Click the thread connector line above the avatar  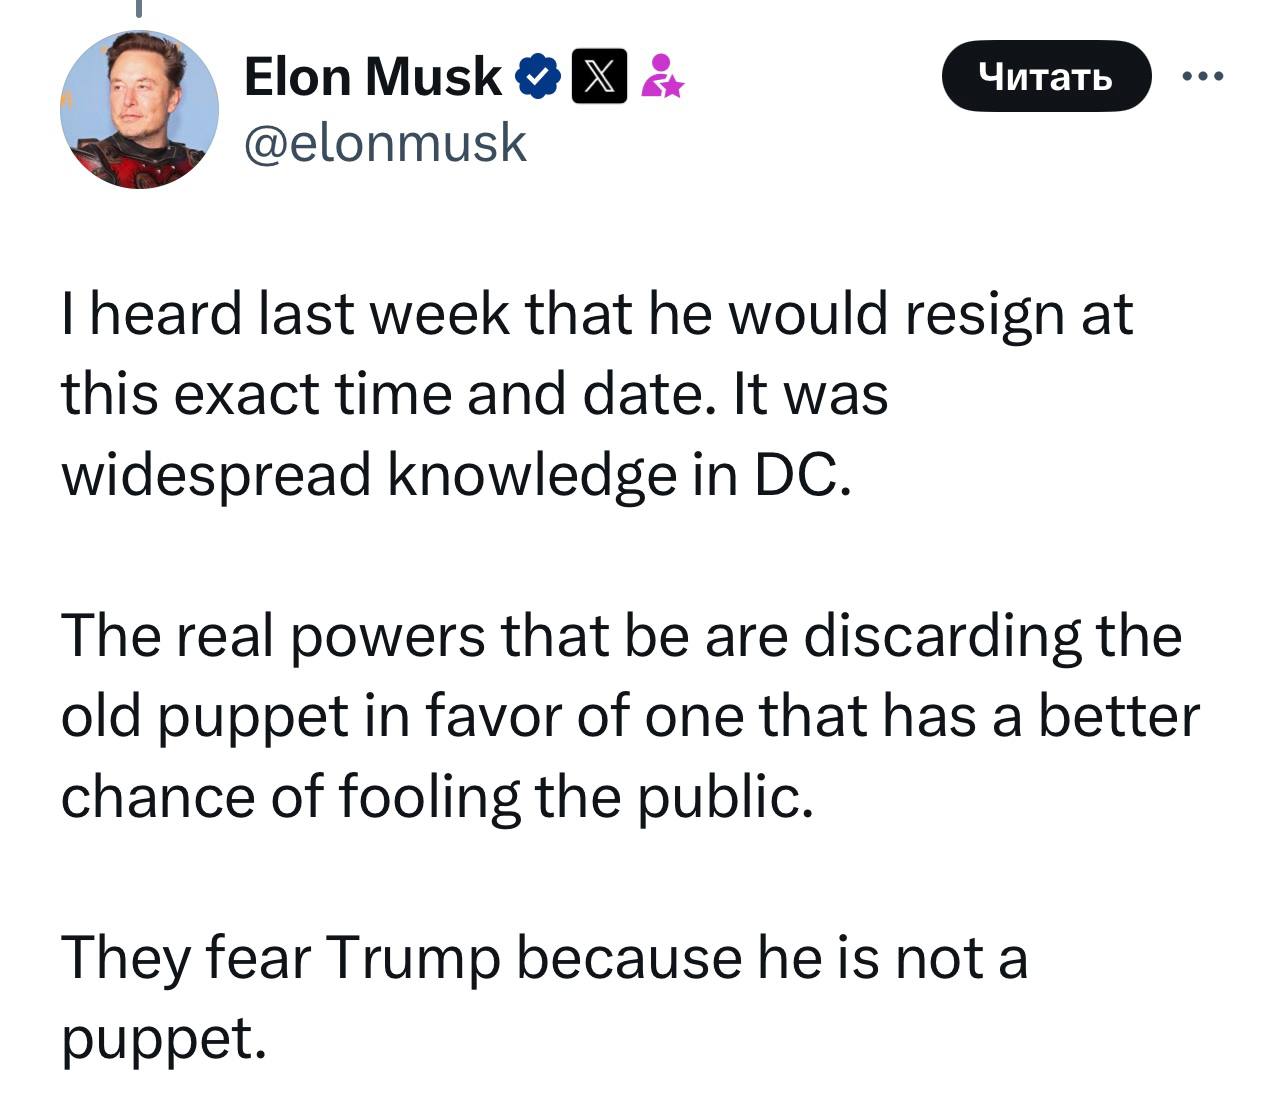coord(139,8)
